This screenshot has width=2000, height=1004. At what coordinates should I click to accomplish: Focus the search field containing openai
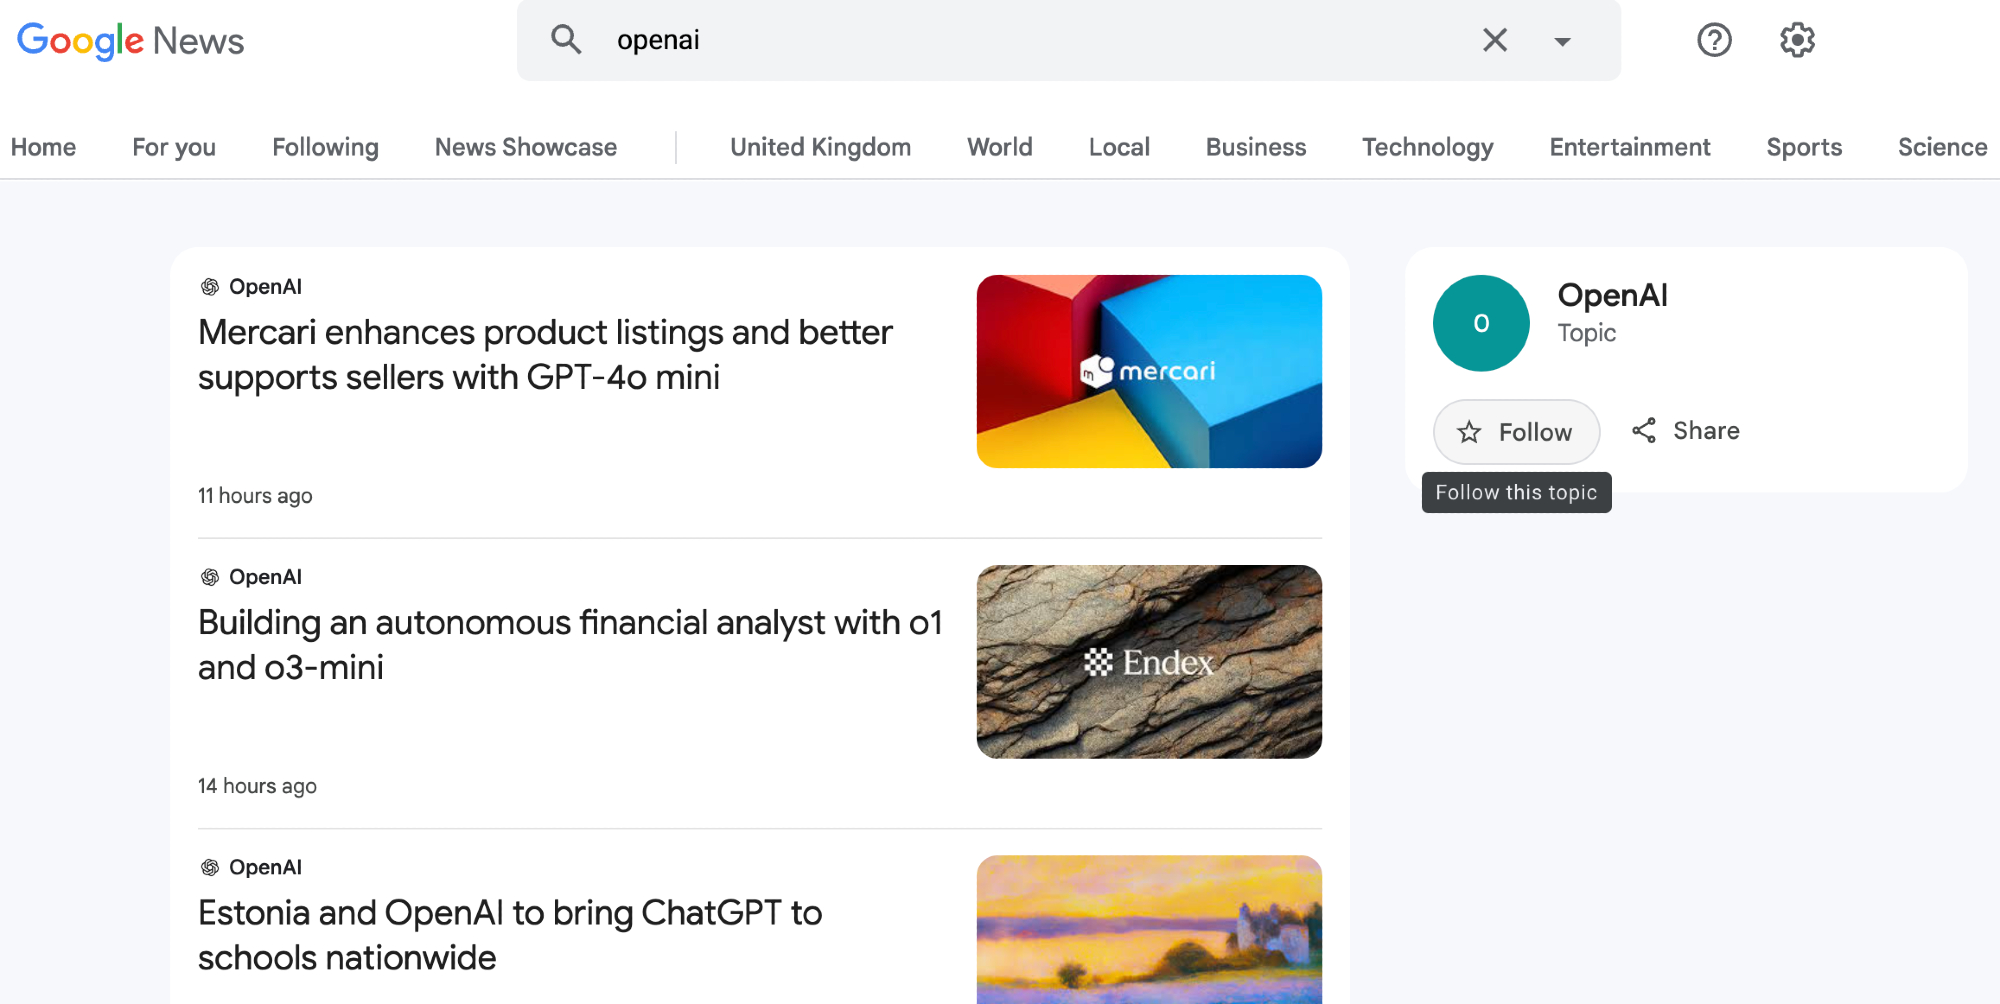pos(1030,40)
